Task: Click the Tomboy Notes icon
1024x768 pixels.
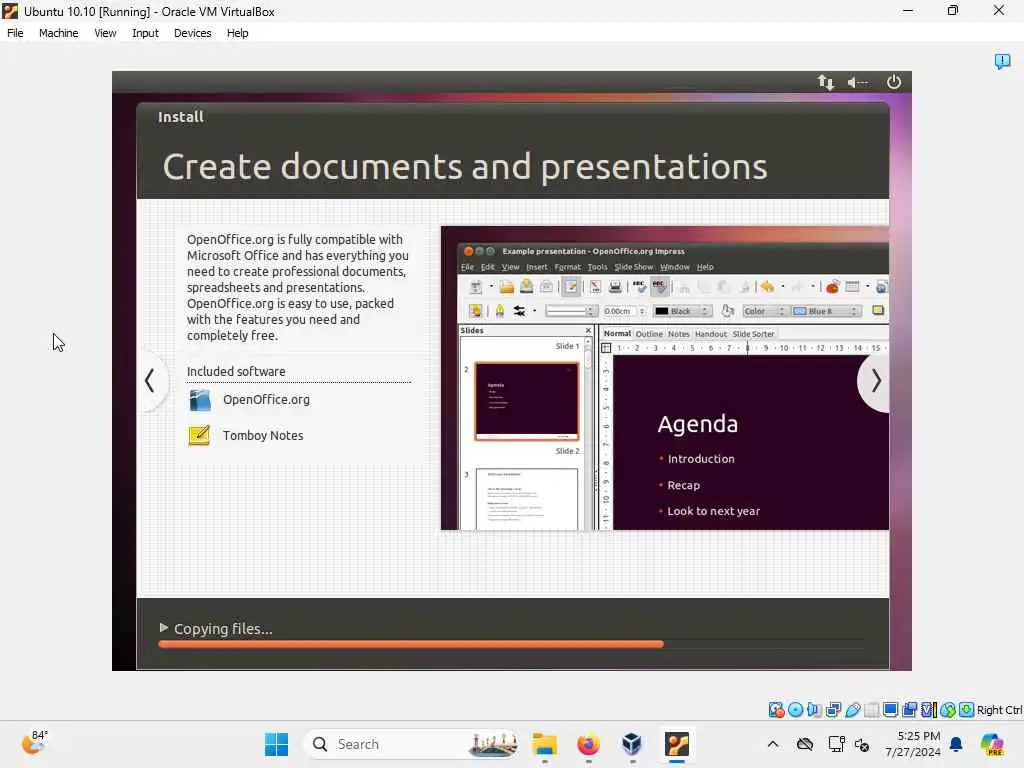Action: tap(199, 436)
